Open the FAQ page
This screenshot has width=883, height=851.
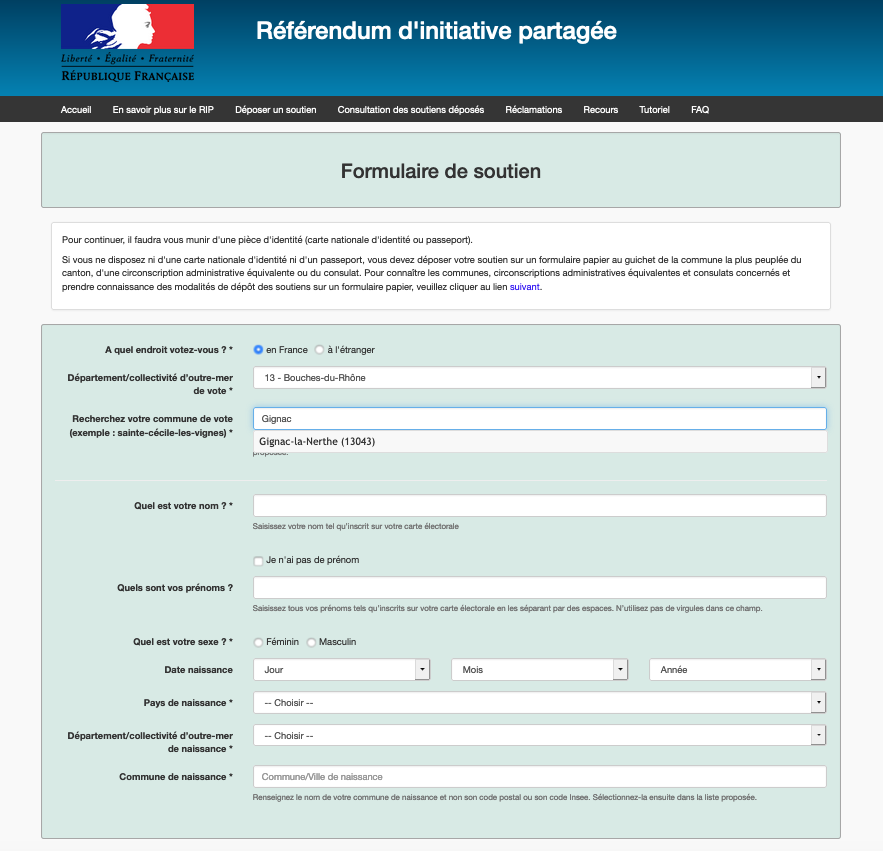click(700, 110)
